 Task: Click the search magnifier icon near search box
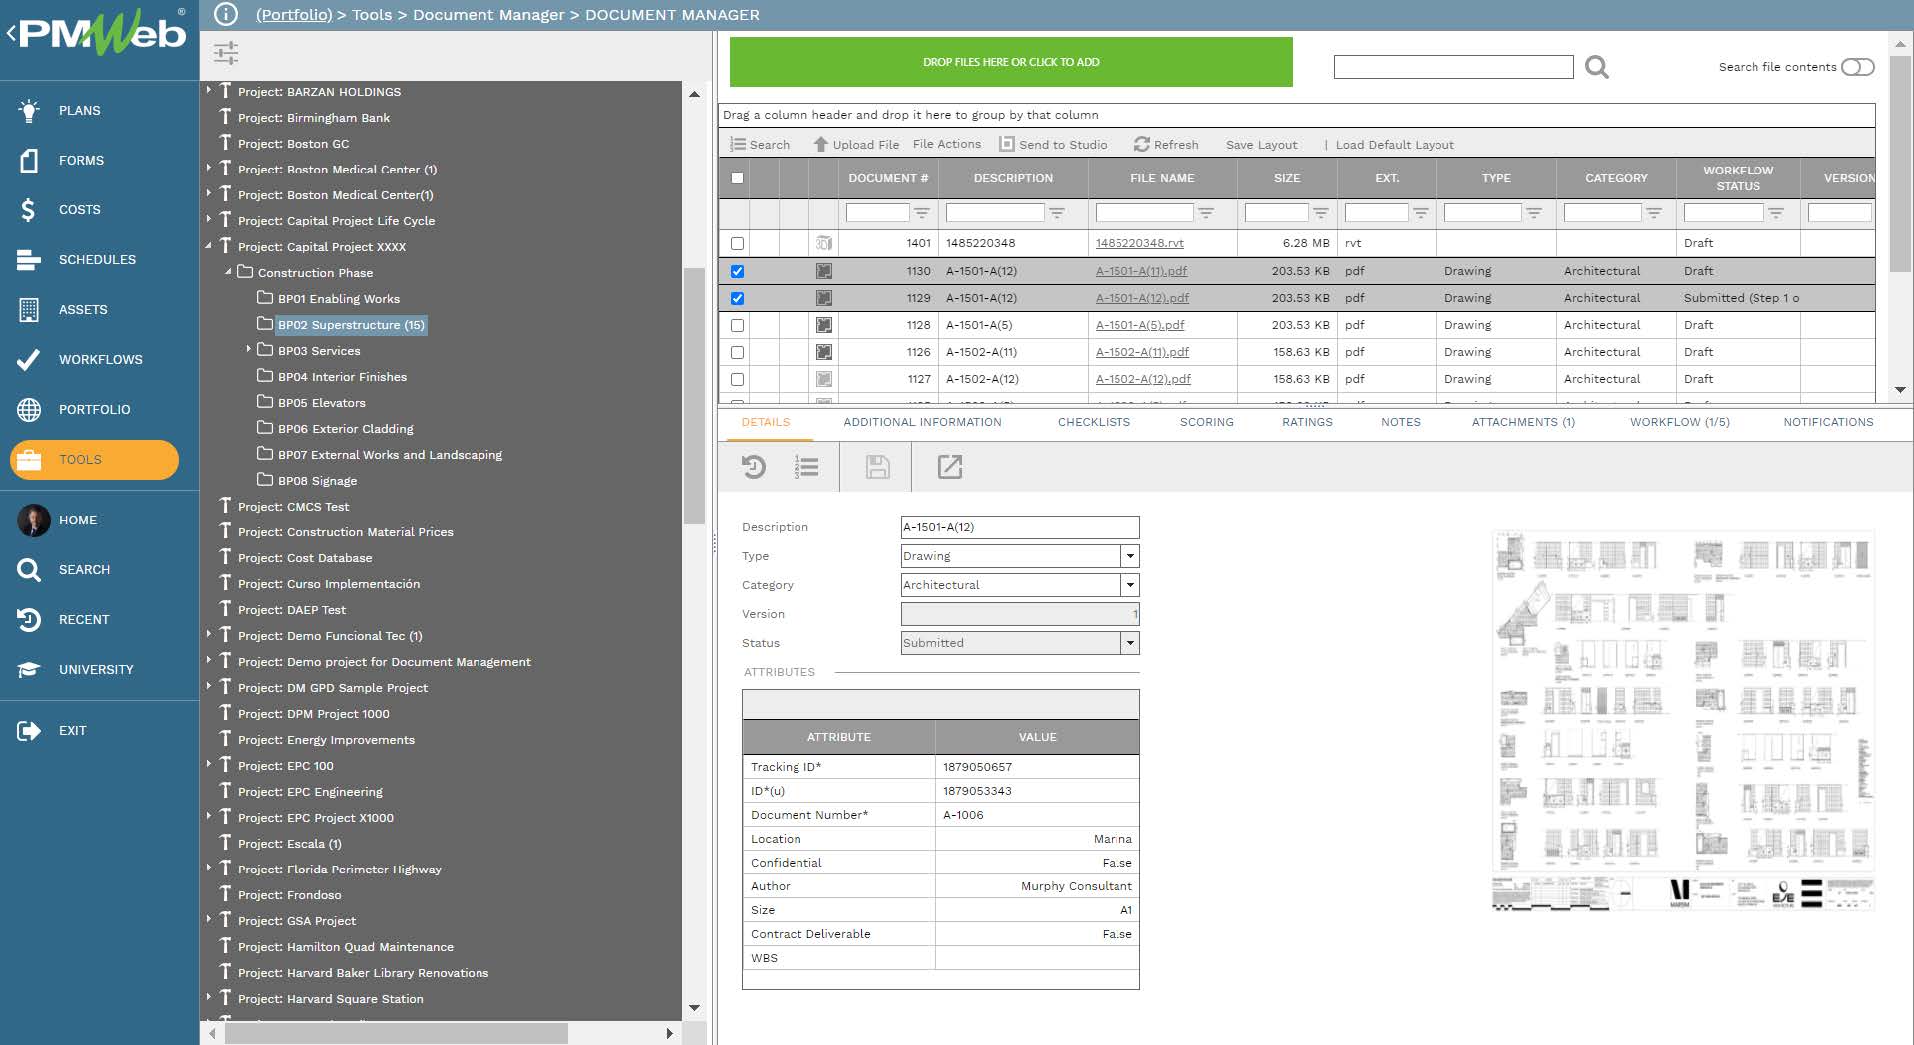click(1596, 67)
